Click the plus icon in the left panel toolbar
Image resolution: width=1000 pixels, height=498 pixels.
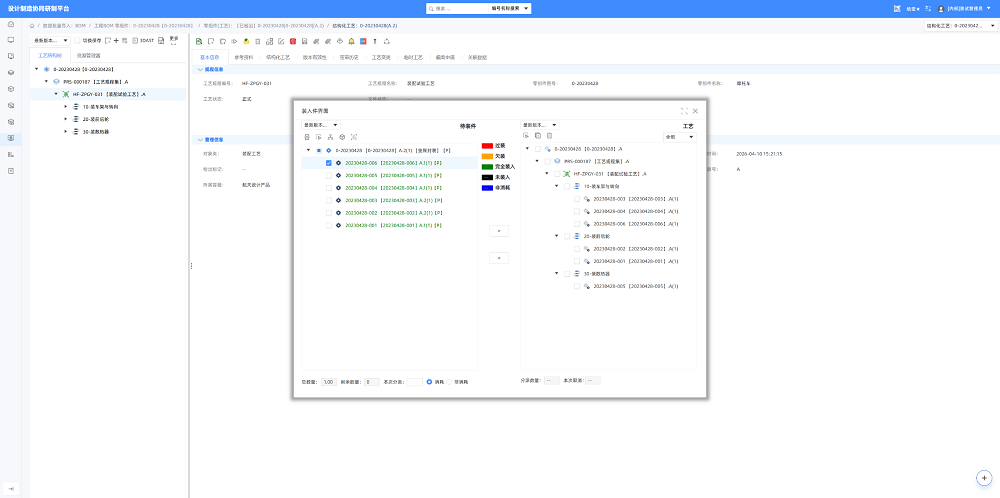116,40
